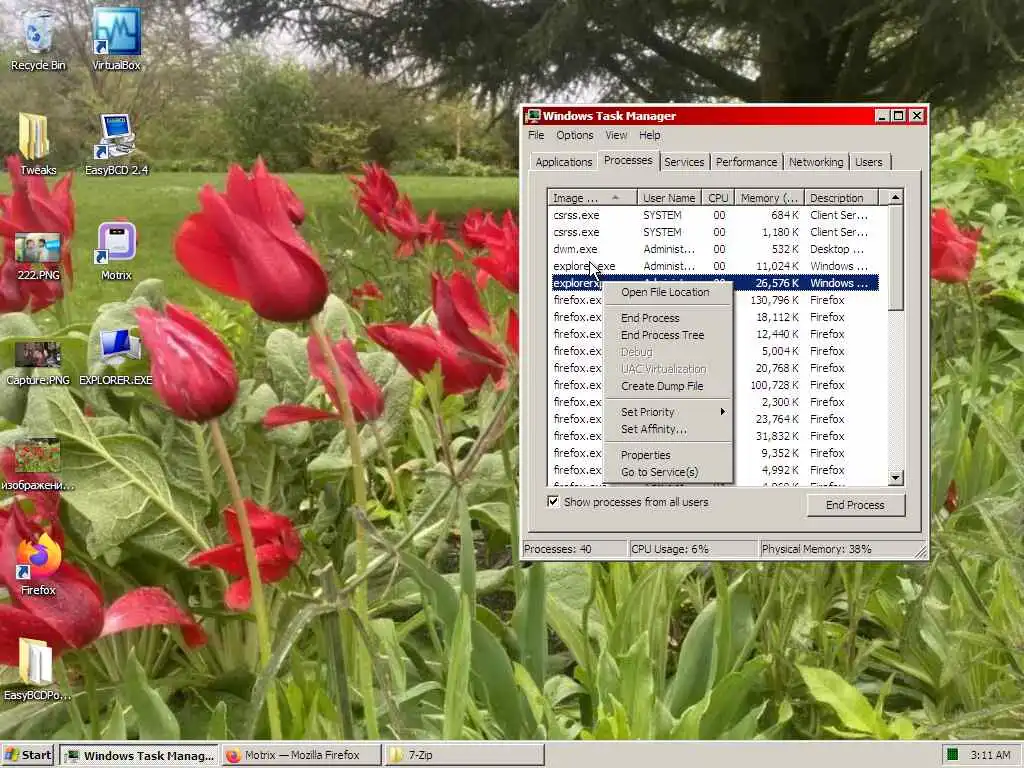This screenshot has height=768, width=1024.
Task: Switch to 7-Zip taskbar button
Action: 464,755
